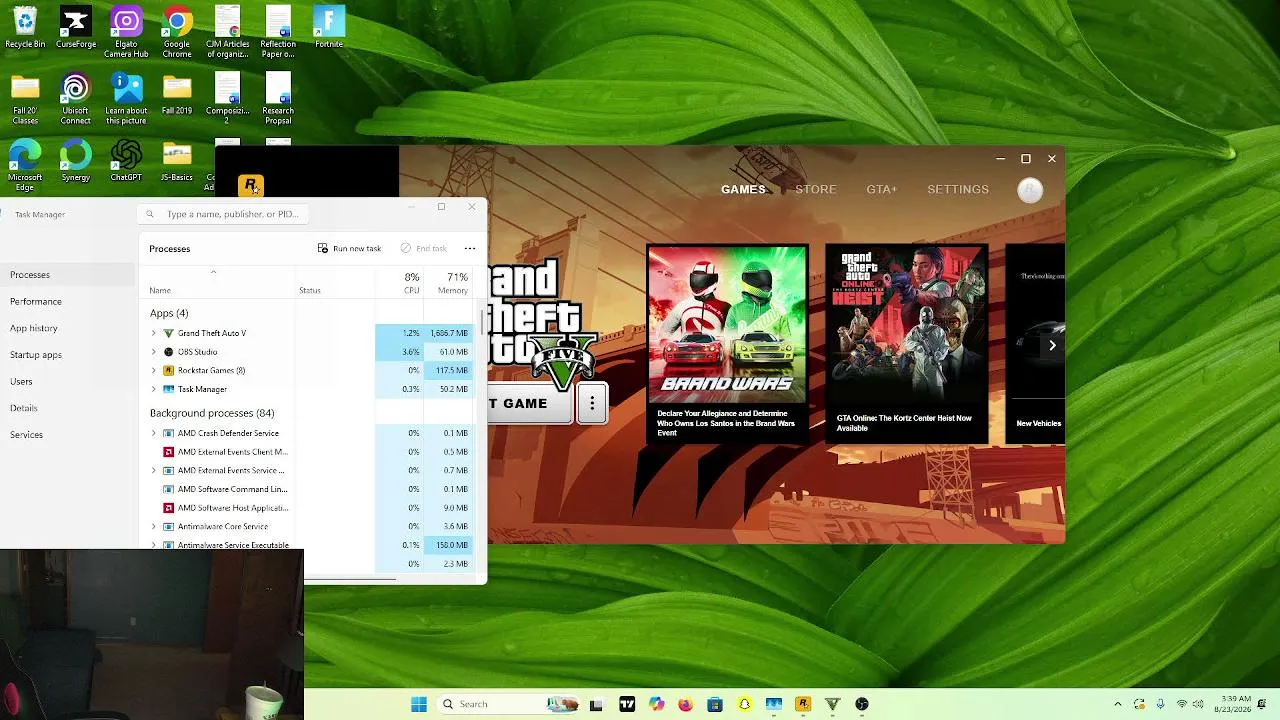The width and height of the screenshot is (1280, 720).
Task: Open game options three-dot menu
Action: click(592, 403)
